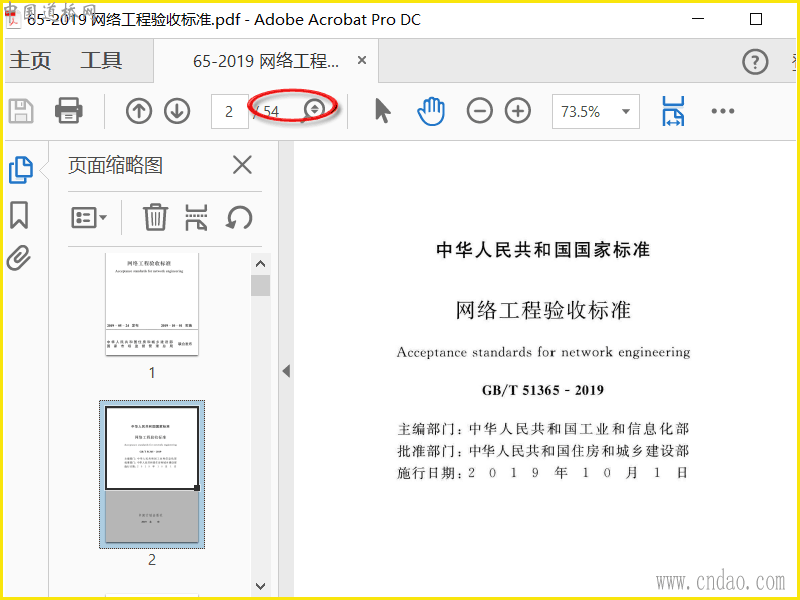This screenshot has height=600, width=800.
Task: Rotate pages with the rotate icon
Action: 239,217
